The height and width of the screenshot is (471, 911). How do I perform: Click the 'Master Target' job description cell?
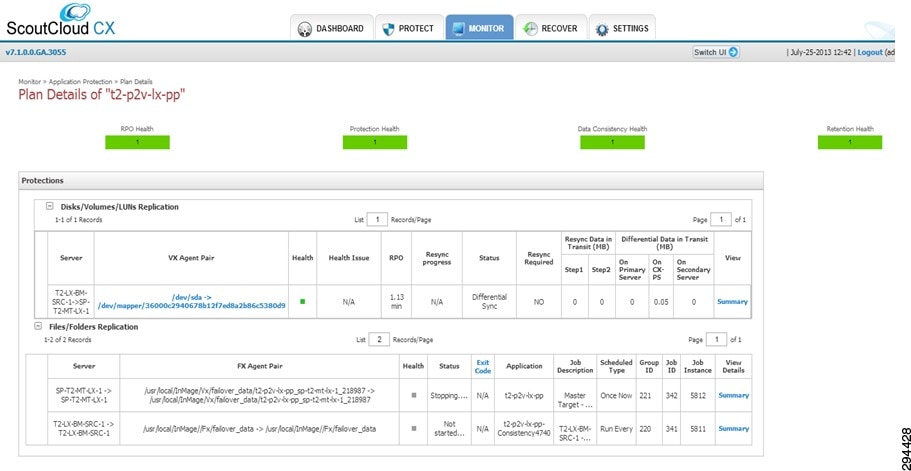click(x=575, y=396)
